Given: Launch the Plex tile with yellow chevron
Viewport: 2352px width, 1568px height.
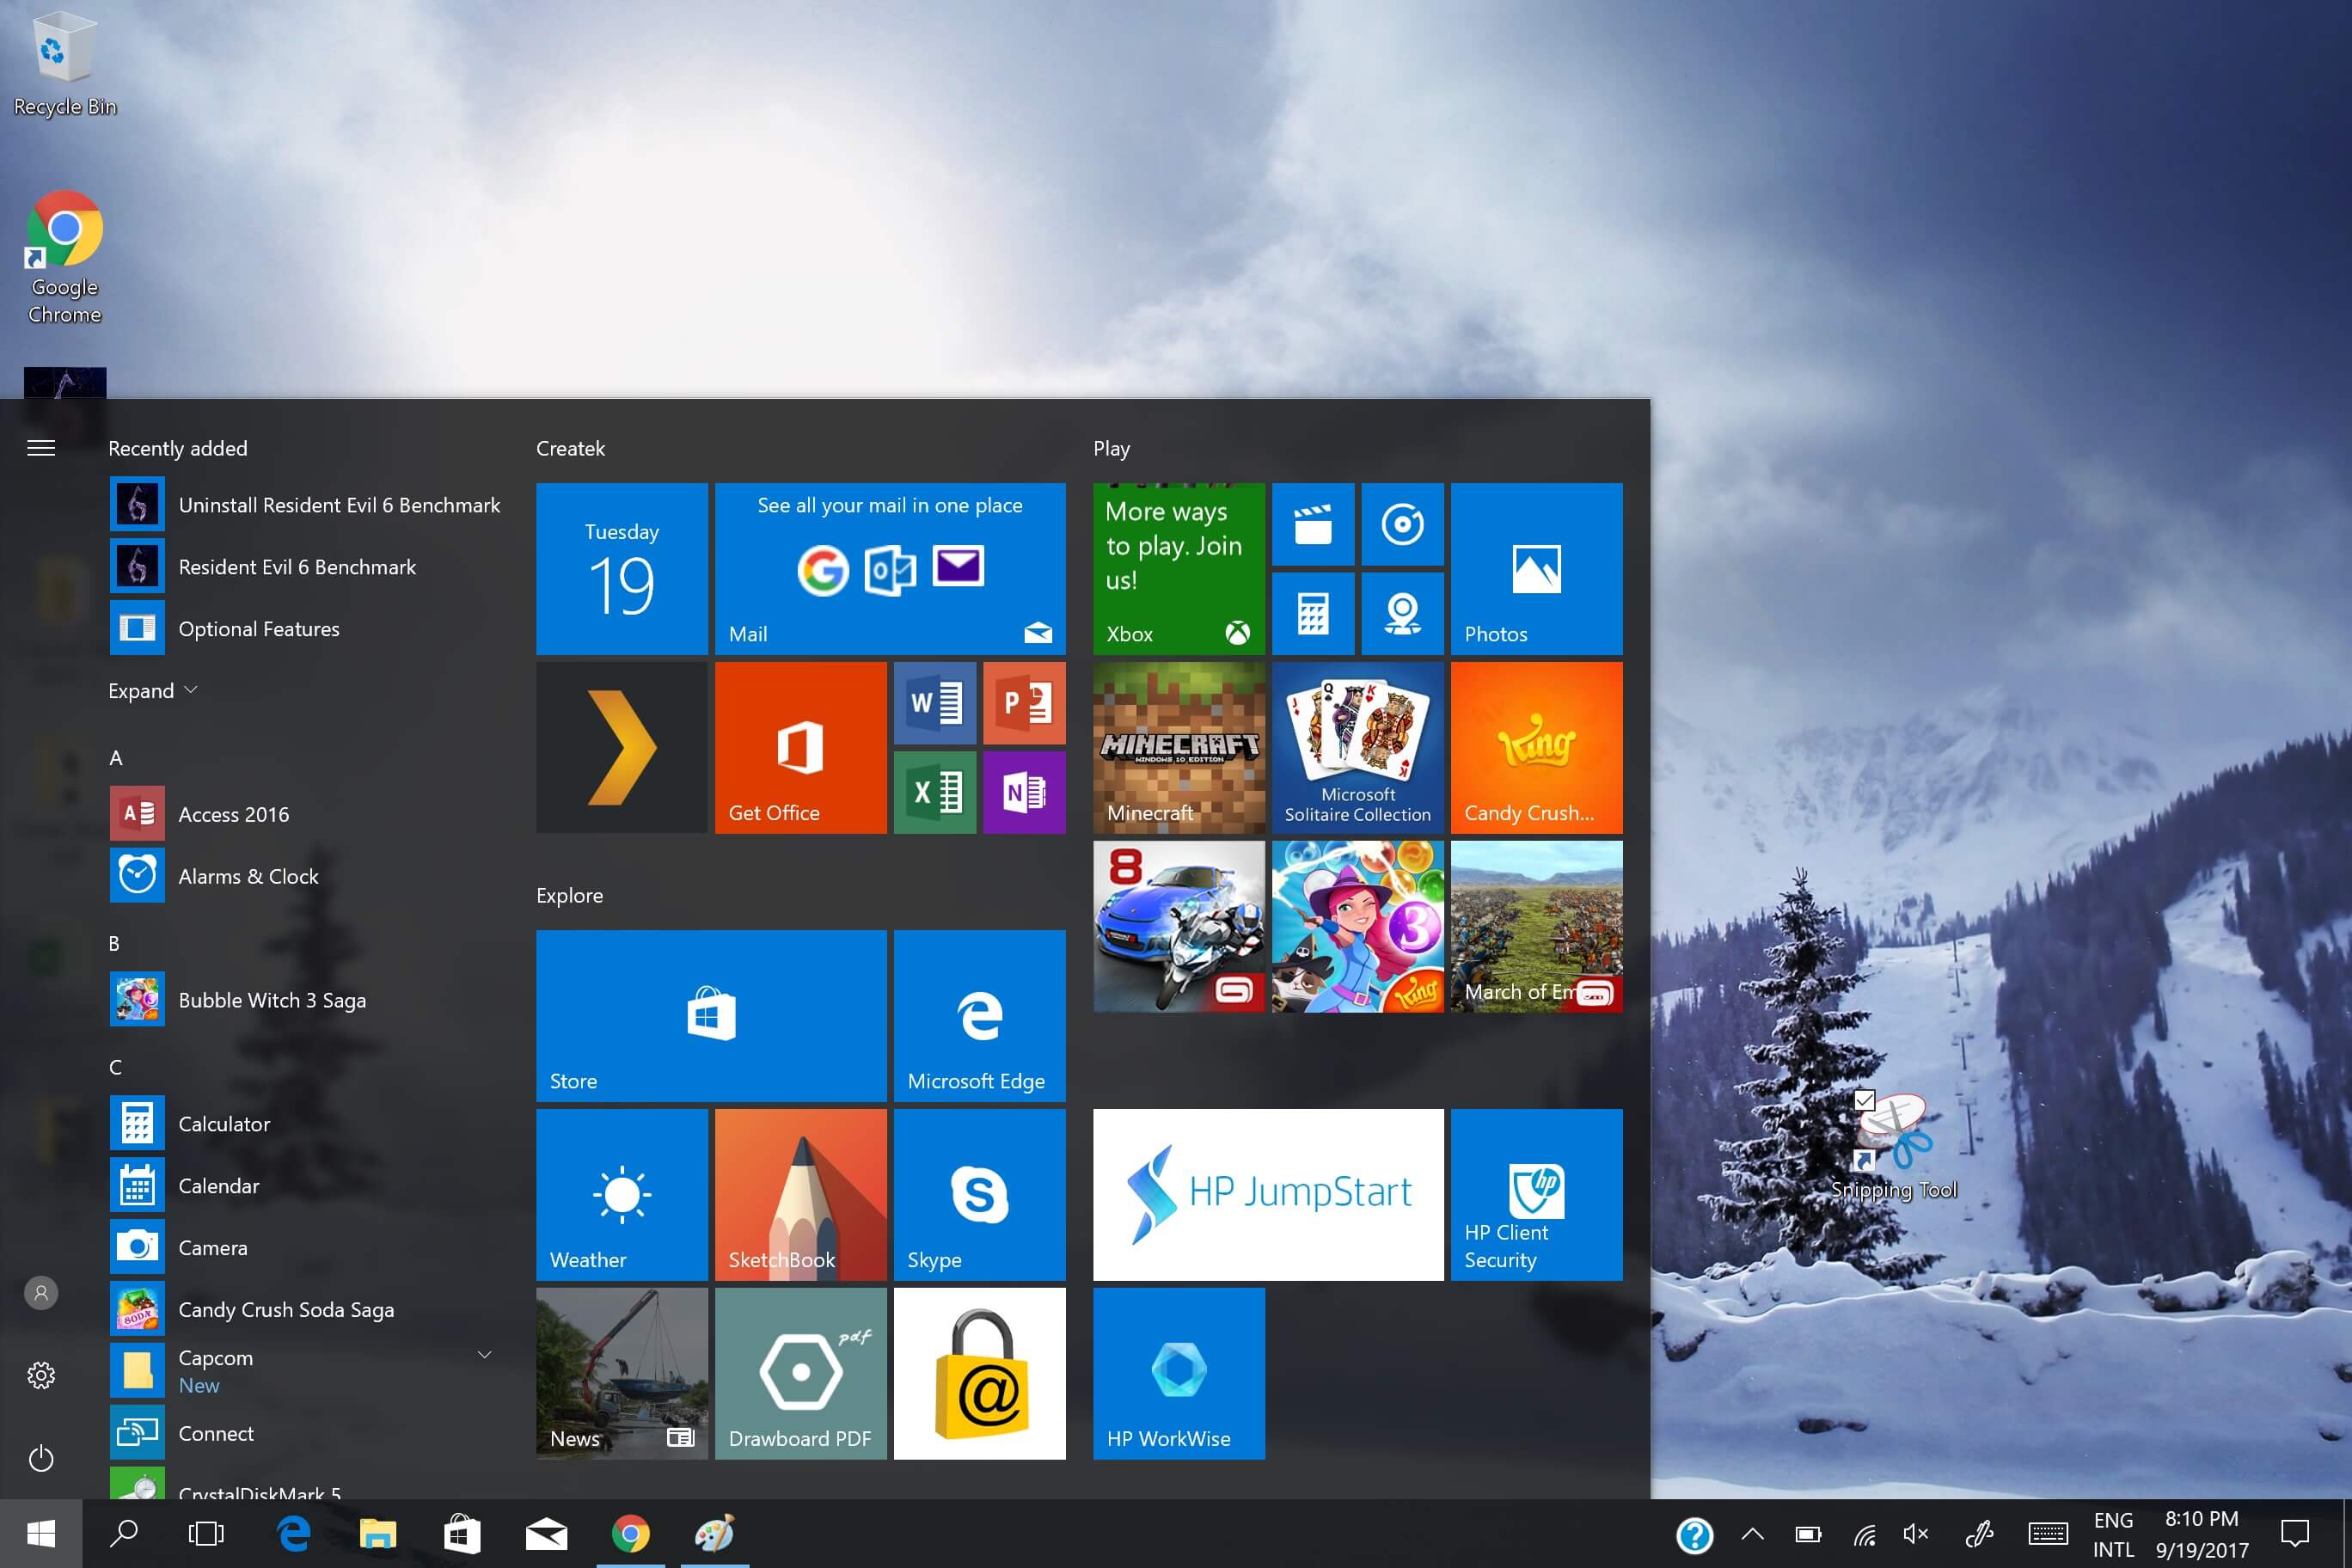Looking at the screenshot, I should click(x=621, y=747).
